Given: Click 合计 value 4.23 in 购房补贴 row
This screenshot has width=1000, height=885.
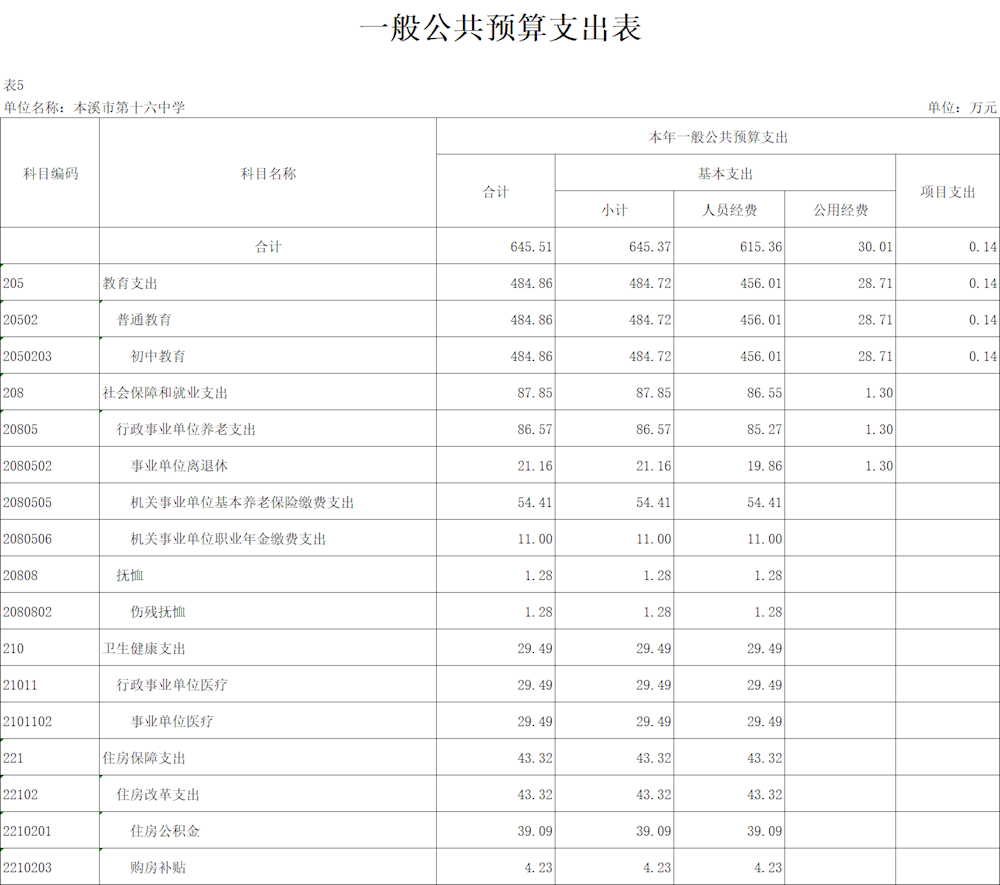Looking at the screenshot, I should click(x=538, y=867).
